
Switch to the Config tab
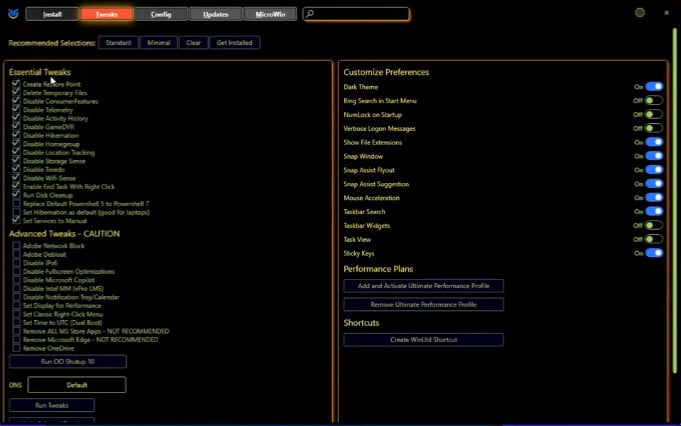161,14
